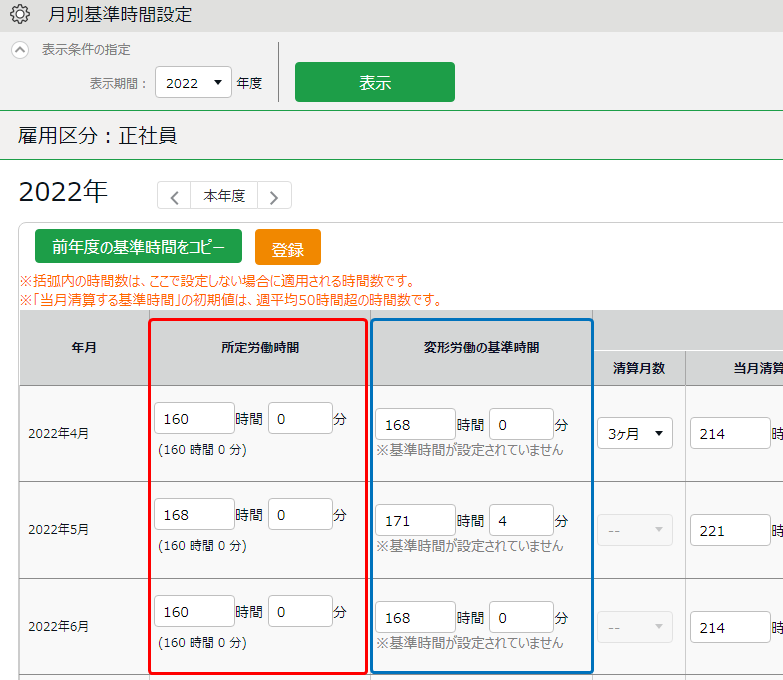Click 変形労働 minutes field for 2022年6月
Image resolution: width=783 pixels, height=680 pixels.
tap(521, 617)
